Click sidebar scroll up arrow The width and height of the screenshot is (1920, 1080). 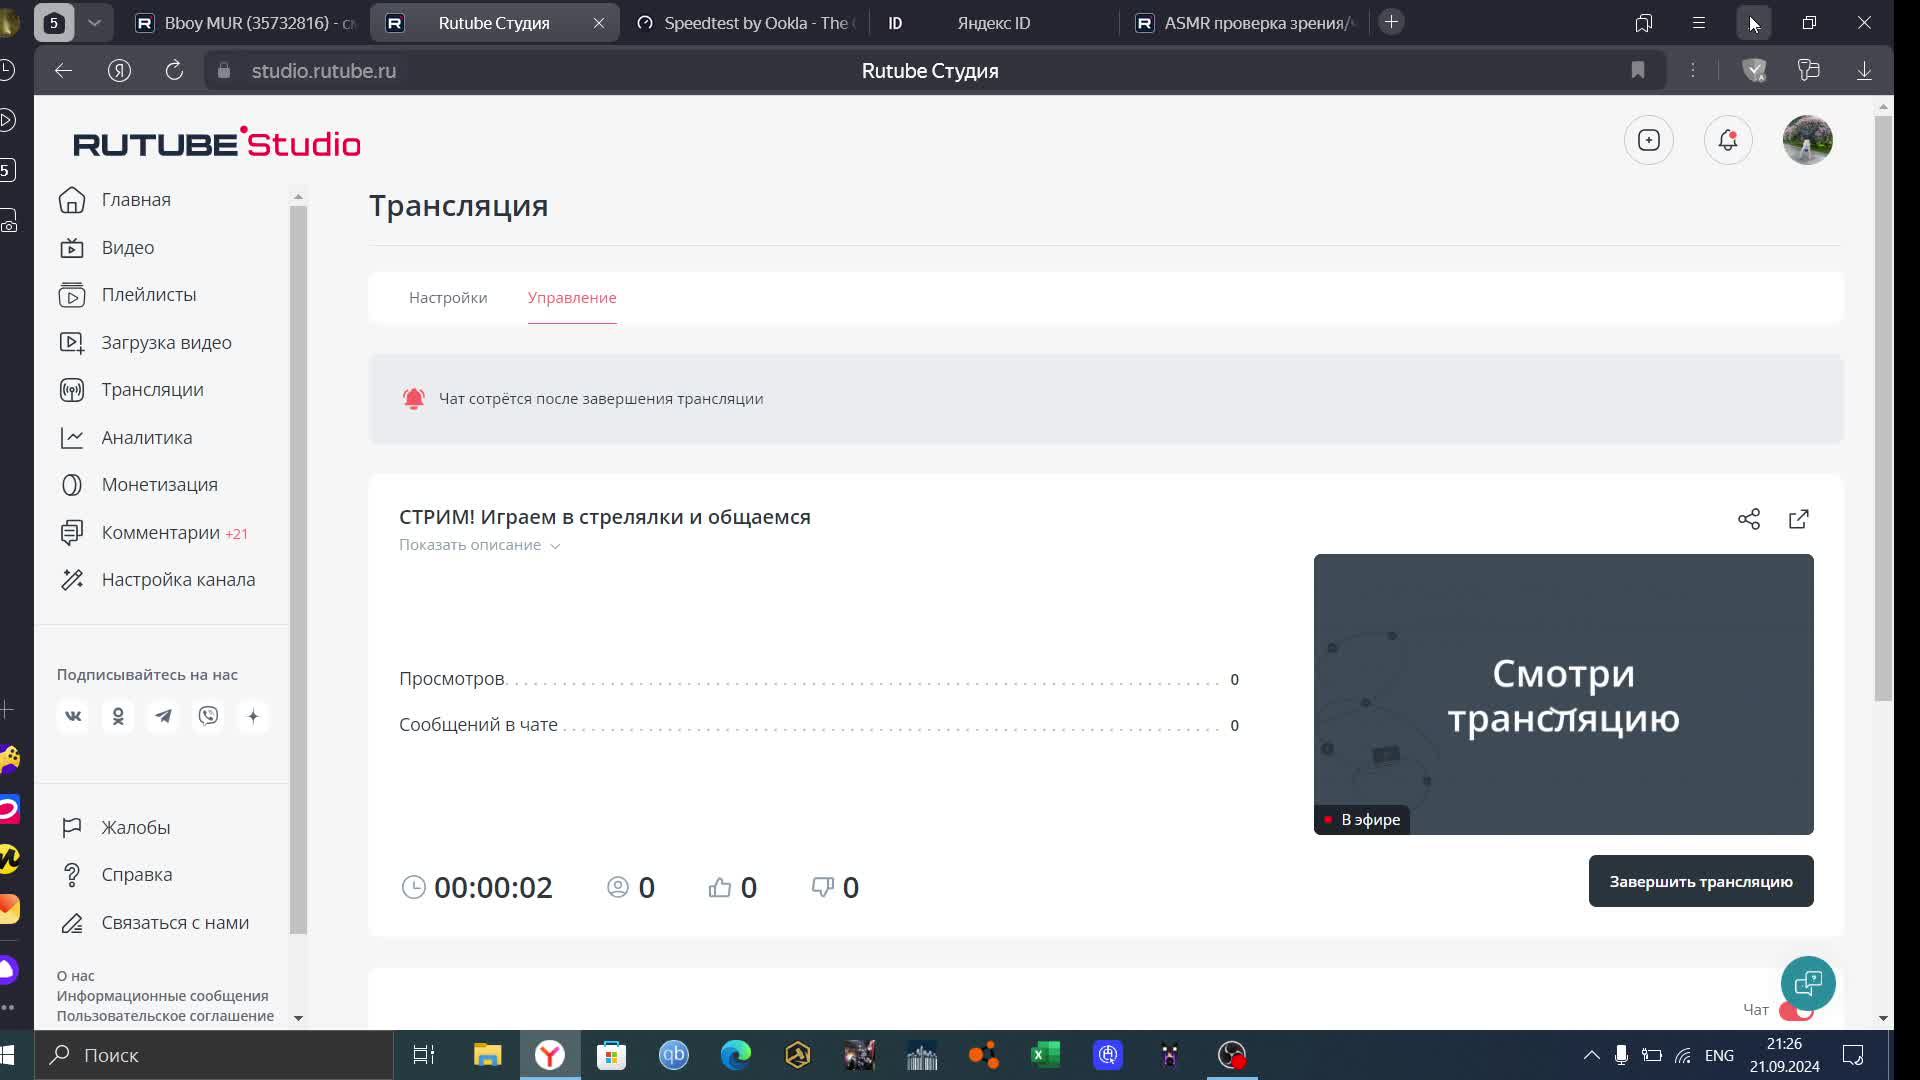298,197
